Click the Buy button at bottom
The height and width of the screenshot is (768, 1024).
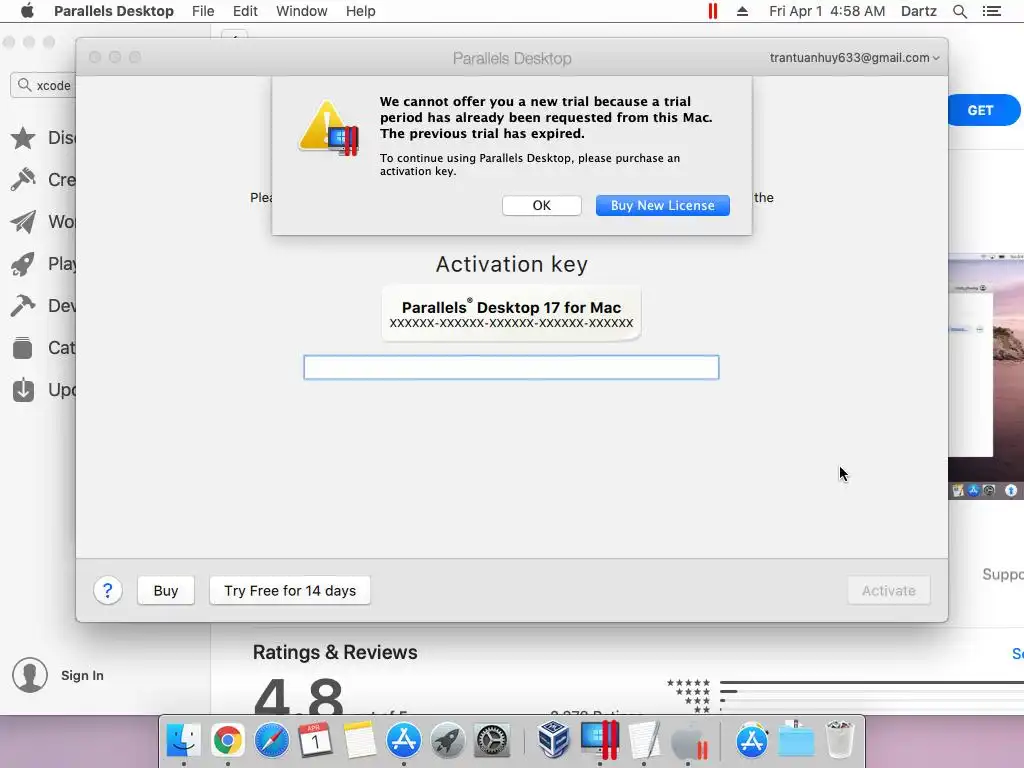coord(166,590)
